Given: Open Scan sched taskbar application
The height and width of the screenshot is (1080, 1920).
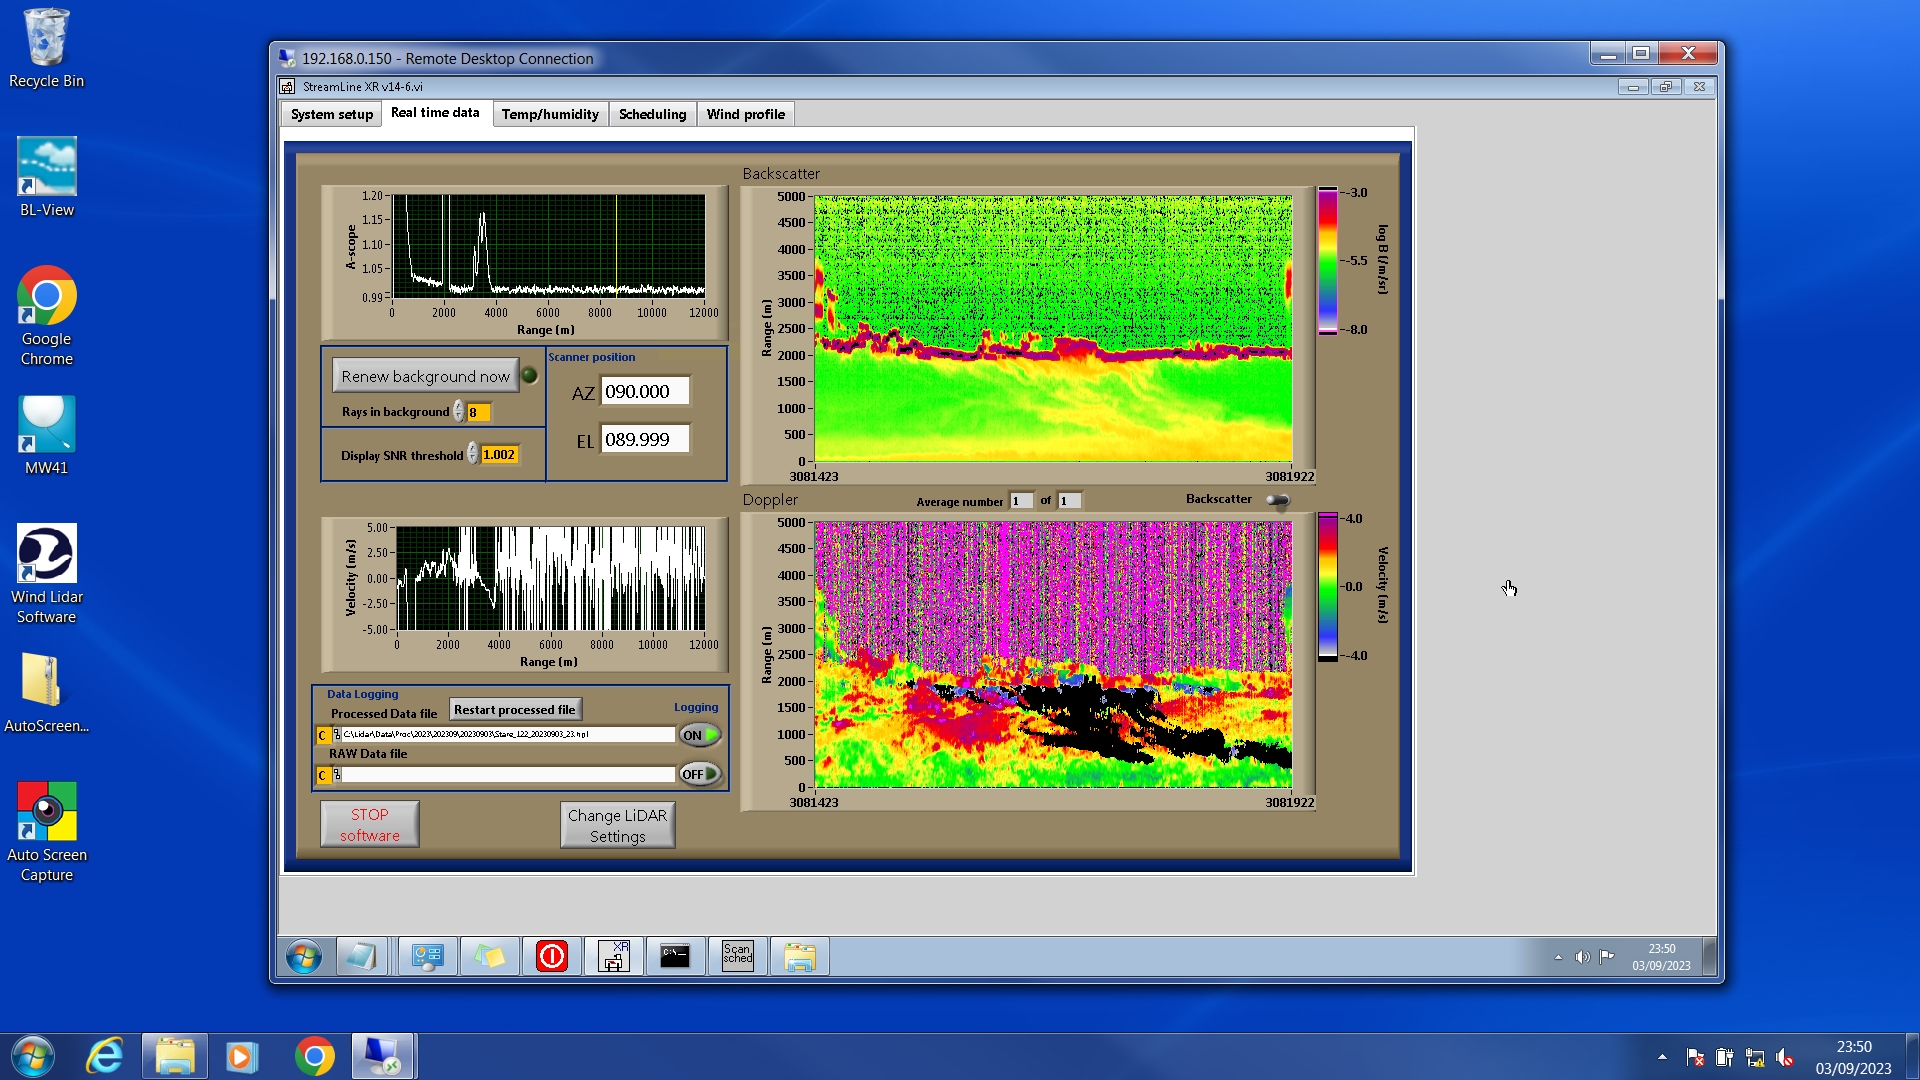Looking at the screenshot, I should coord(737,956).
